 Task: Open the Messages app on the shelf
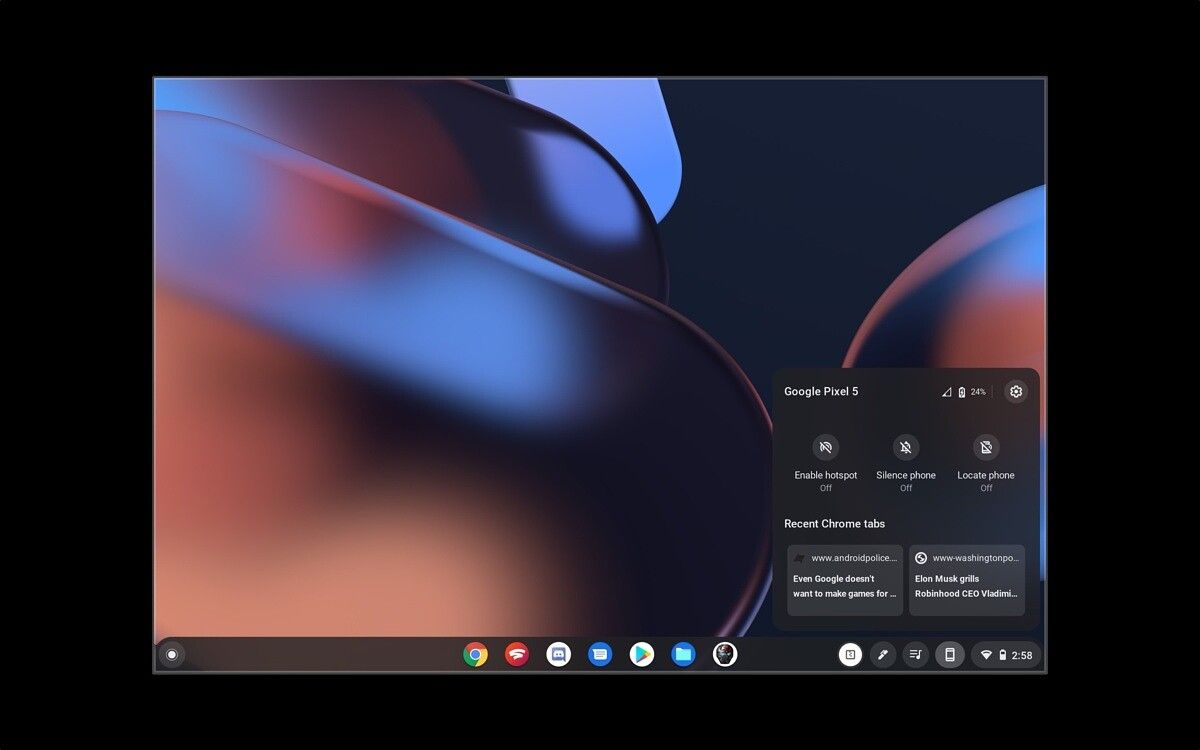[600, 655]
